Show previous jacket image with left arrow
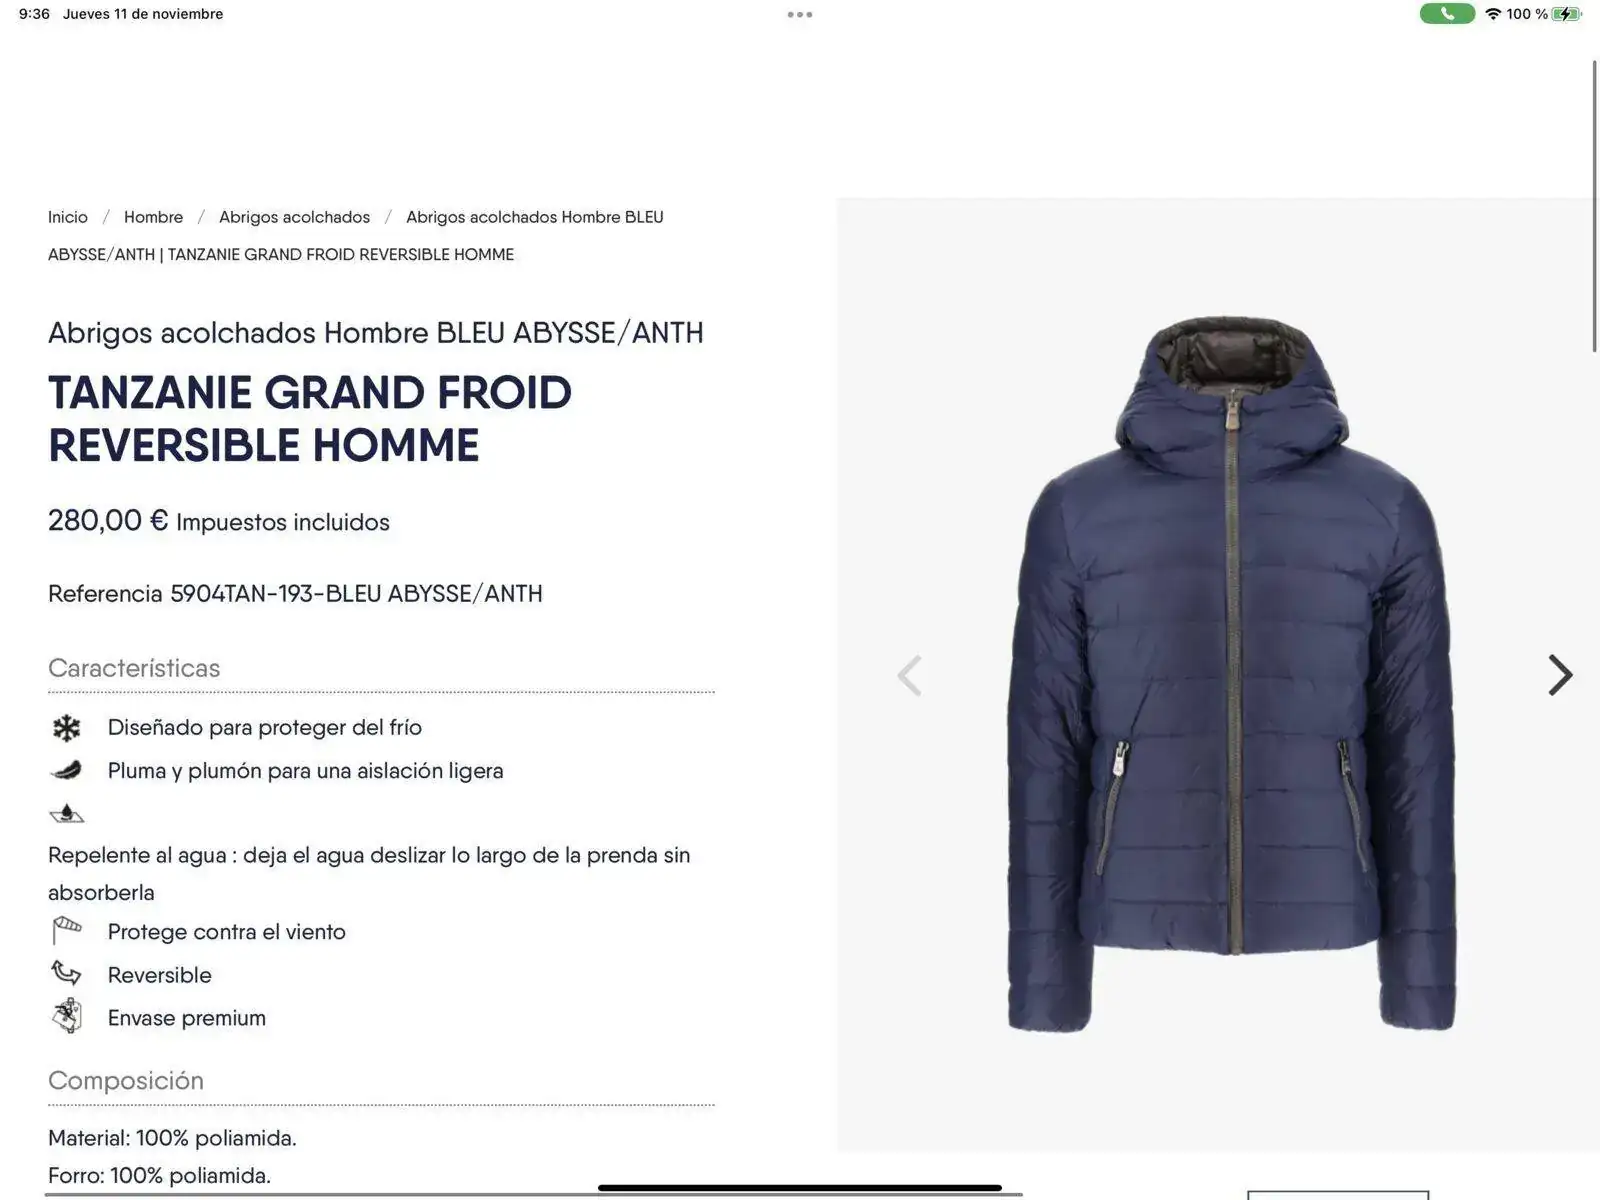The width and height of the screenshot is (1600, 1200). (909, 675)
